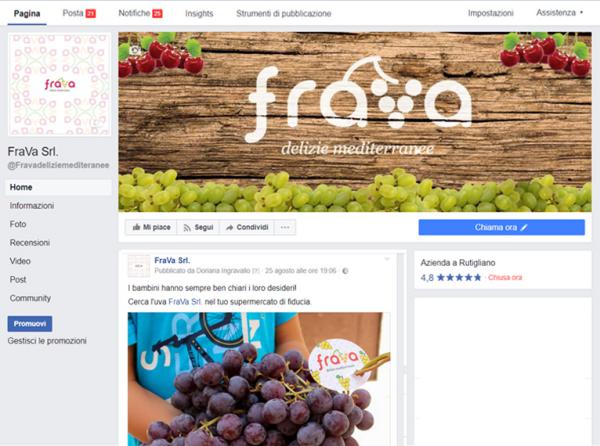Click the camera icon on the cover photo

(135, 50)
